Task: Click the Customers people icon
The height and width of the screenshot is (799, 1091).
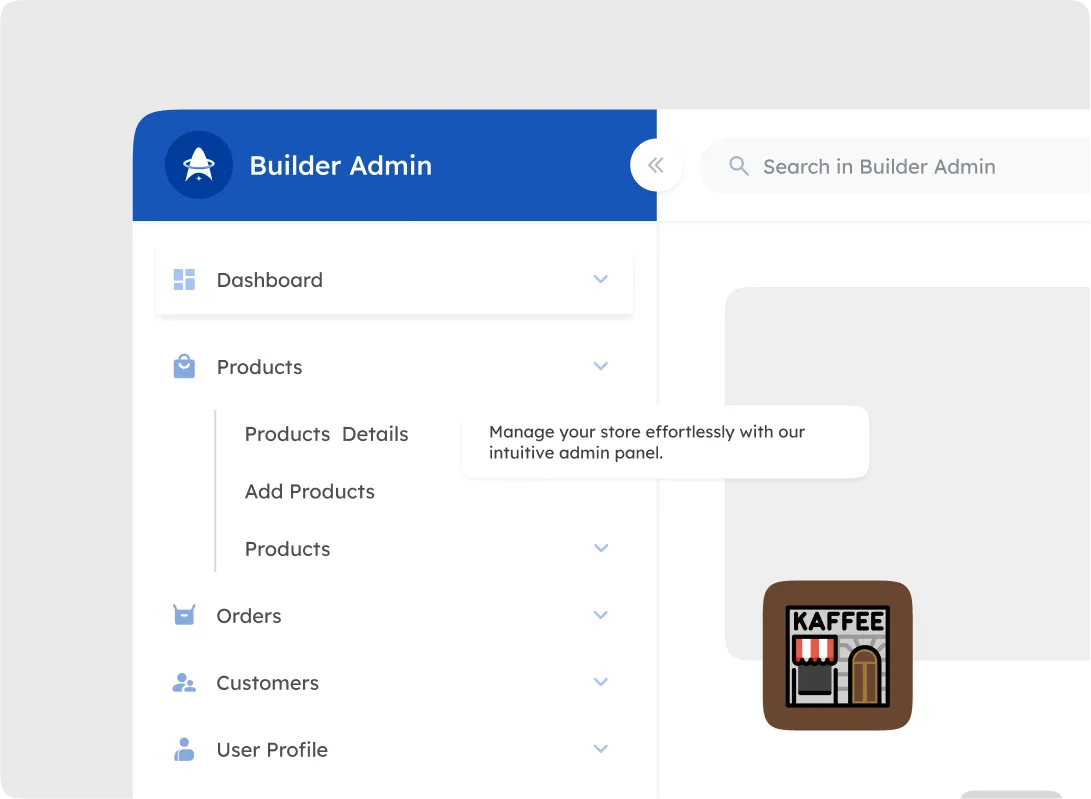Action: click(184, 682)
